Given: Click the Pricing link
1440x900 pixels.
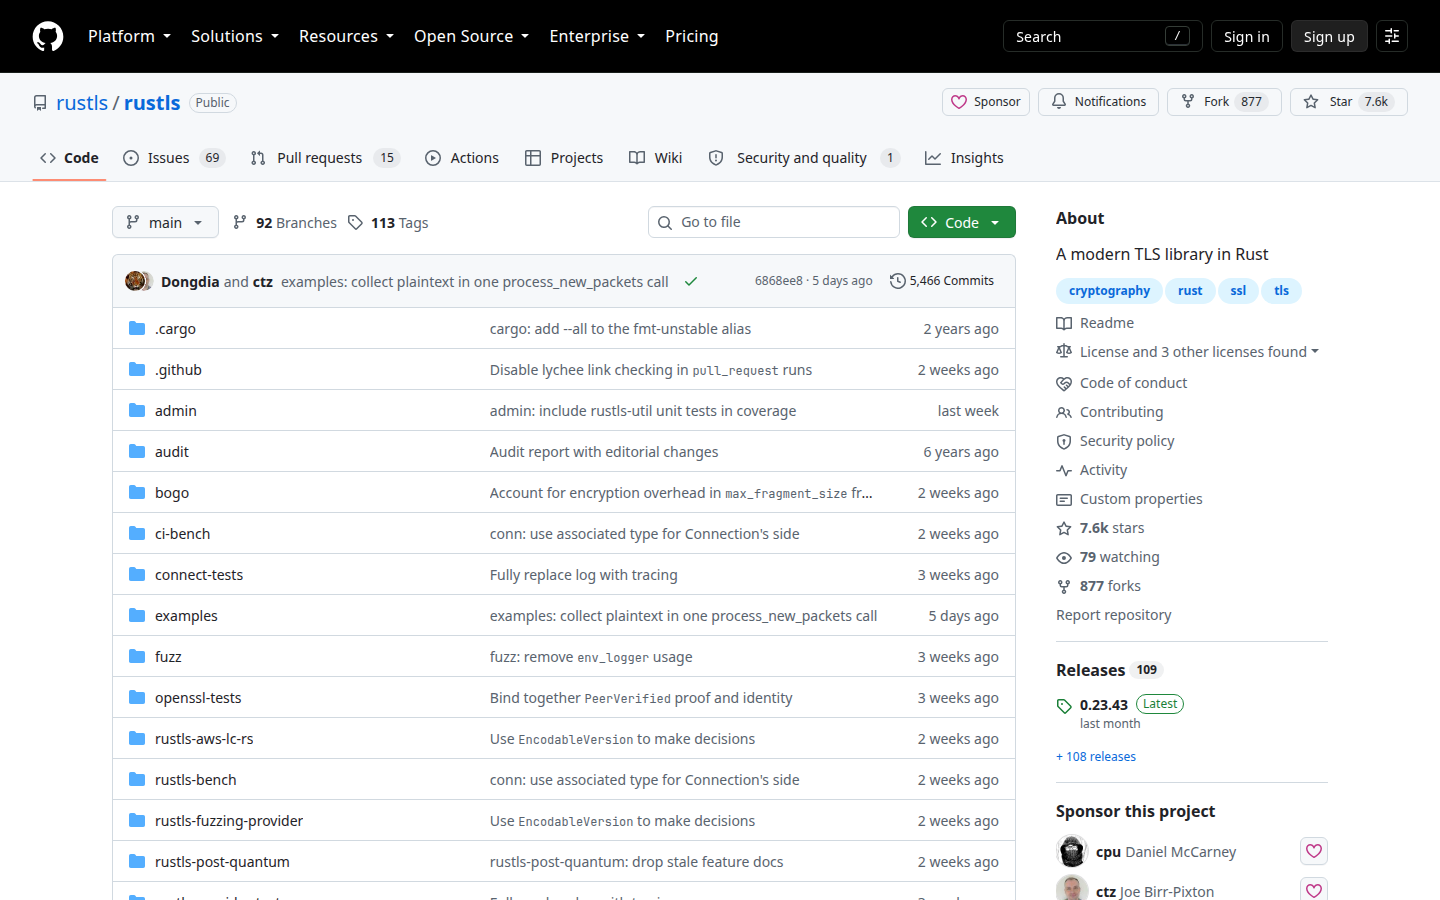Looking at the screenshot, I should (x=692, y=36).
